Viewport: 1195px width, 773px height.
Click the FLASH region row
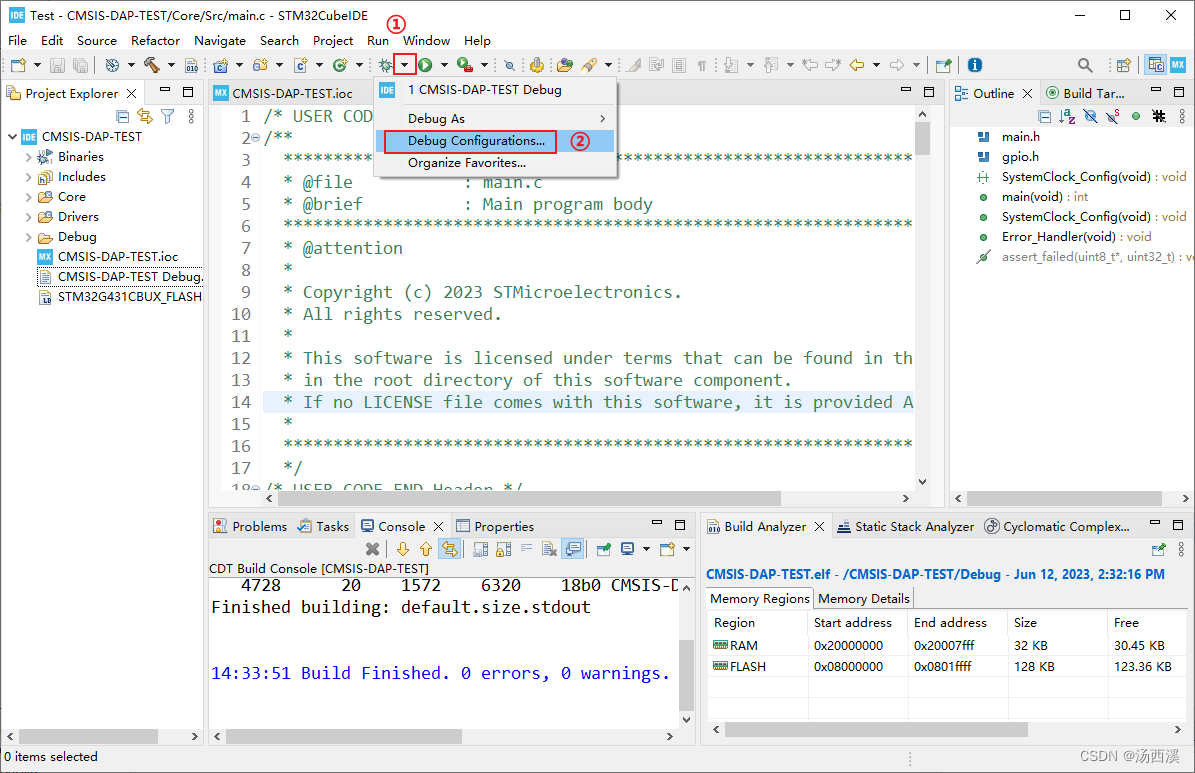coord(946,667)
